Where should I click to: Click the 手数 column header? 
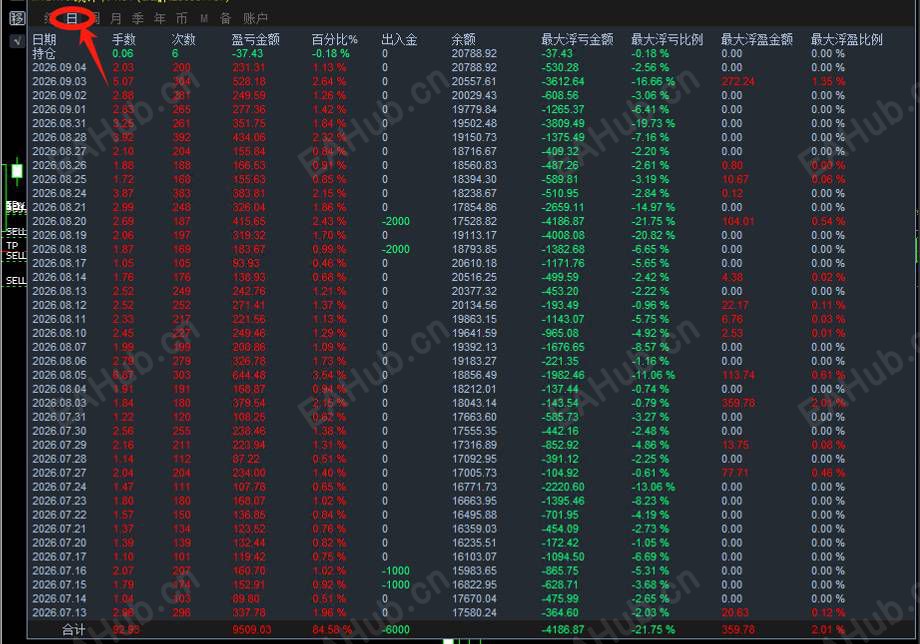pyautogui.click(x=124, y=39)
